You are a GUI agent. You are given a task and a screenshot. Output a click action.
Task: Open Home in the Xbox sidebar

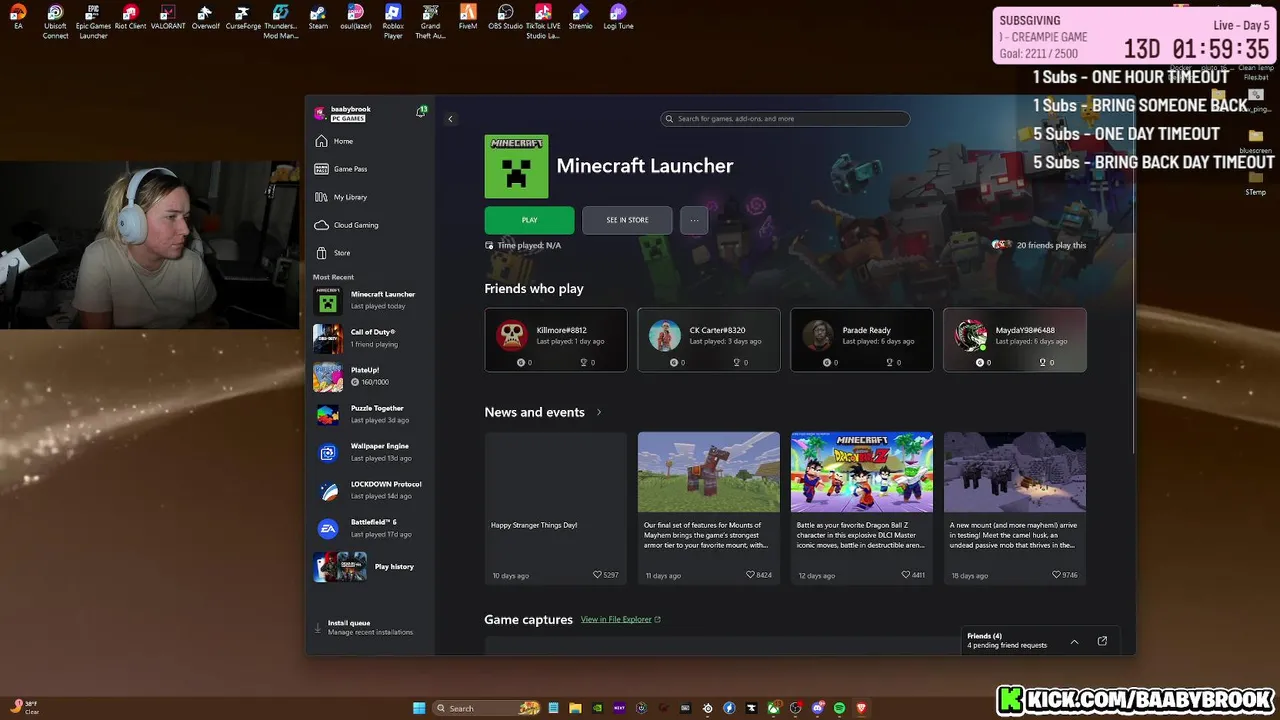[x=371, y=141]
